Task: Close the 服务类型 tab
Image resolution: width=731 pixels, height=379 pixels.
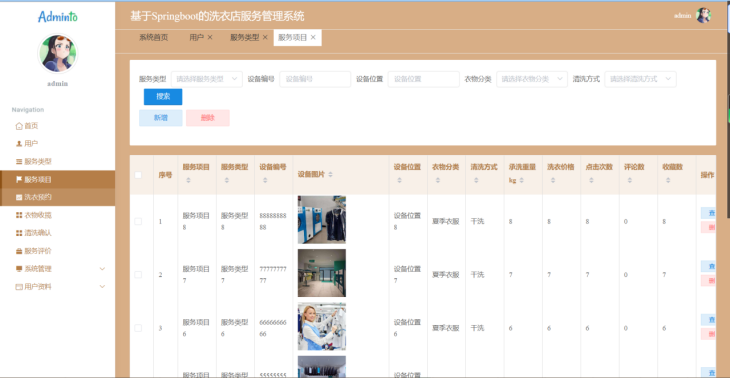Action: [x=265, y=37]
